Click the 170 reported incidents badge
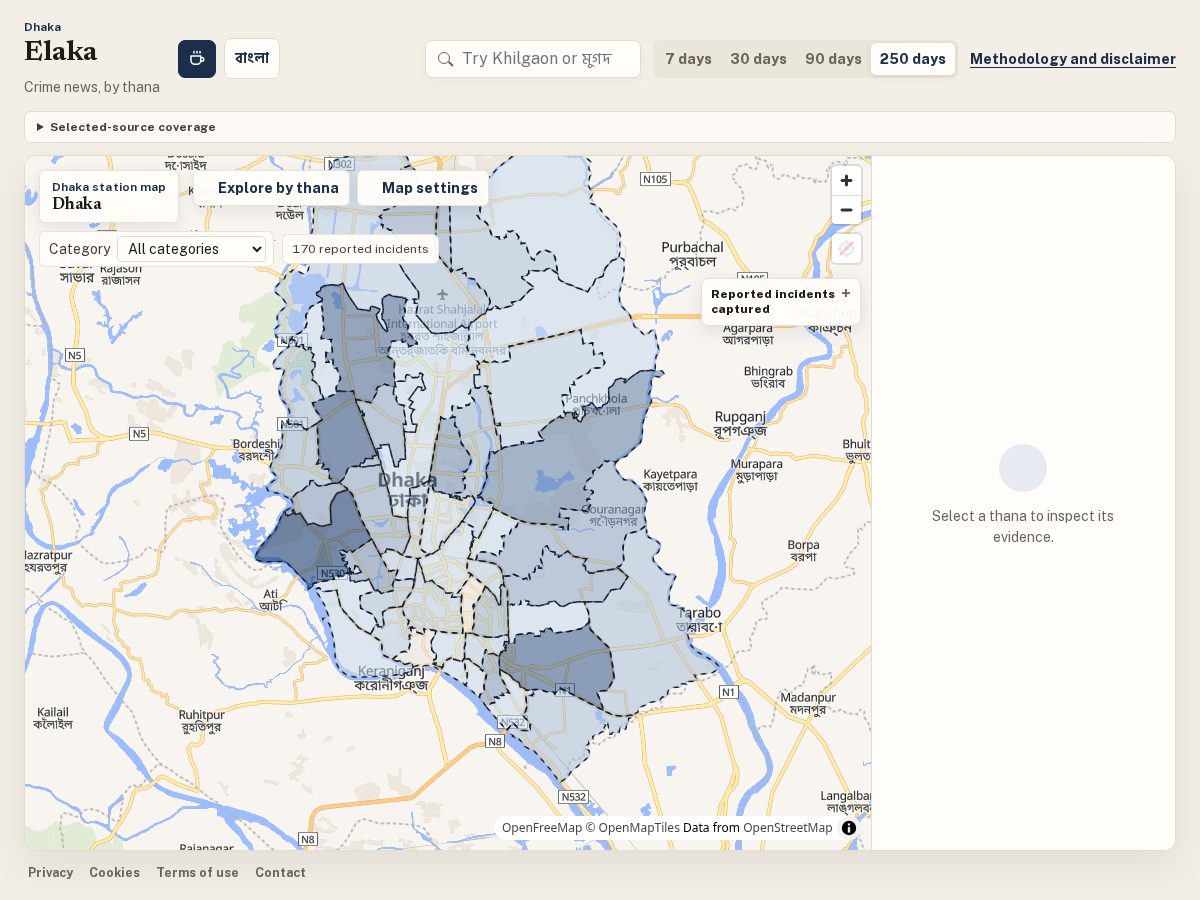Viewport: 1200px width, 900px height. [x=360, y=249]
